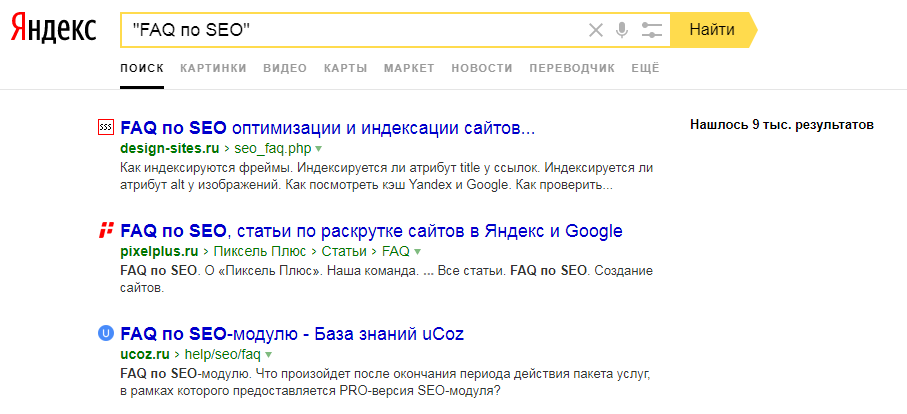907x414 pixels.
Task: Open advanced search filters icon
Action: [652, 30]
